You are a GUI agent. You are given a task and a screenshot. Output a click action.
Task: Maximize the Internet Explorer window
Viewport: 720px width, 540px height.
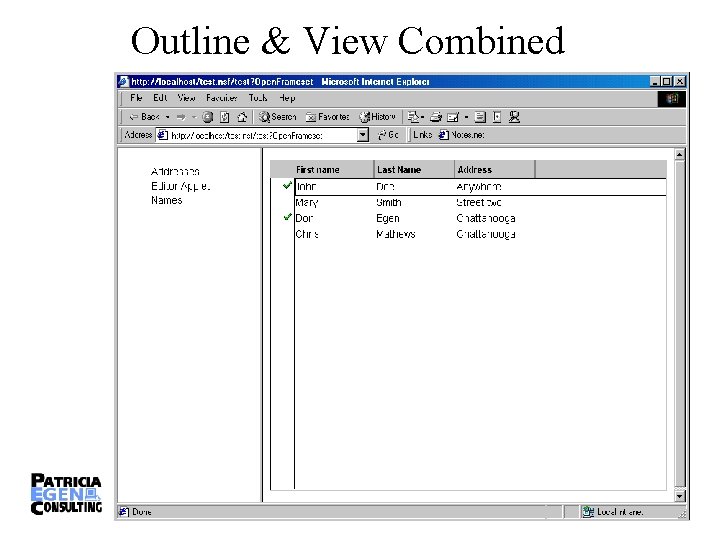tap(667, 82)
